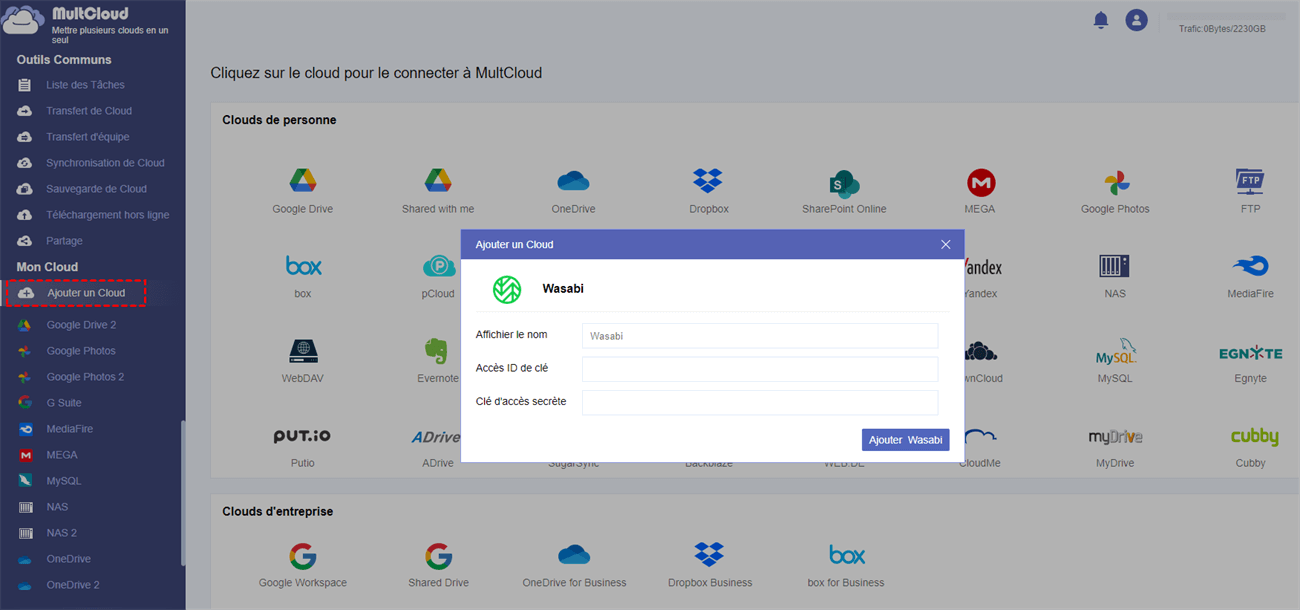Pick the pCloud icon
This screenshot has height=610, width=1300.
[438, 266]
